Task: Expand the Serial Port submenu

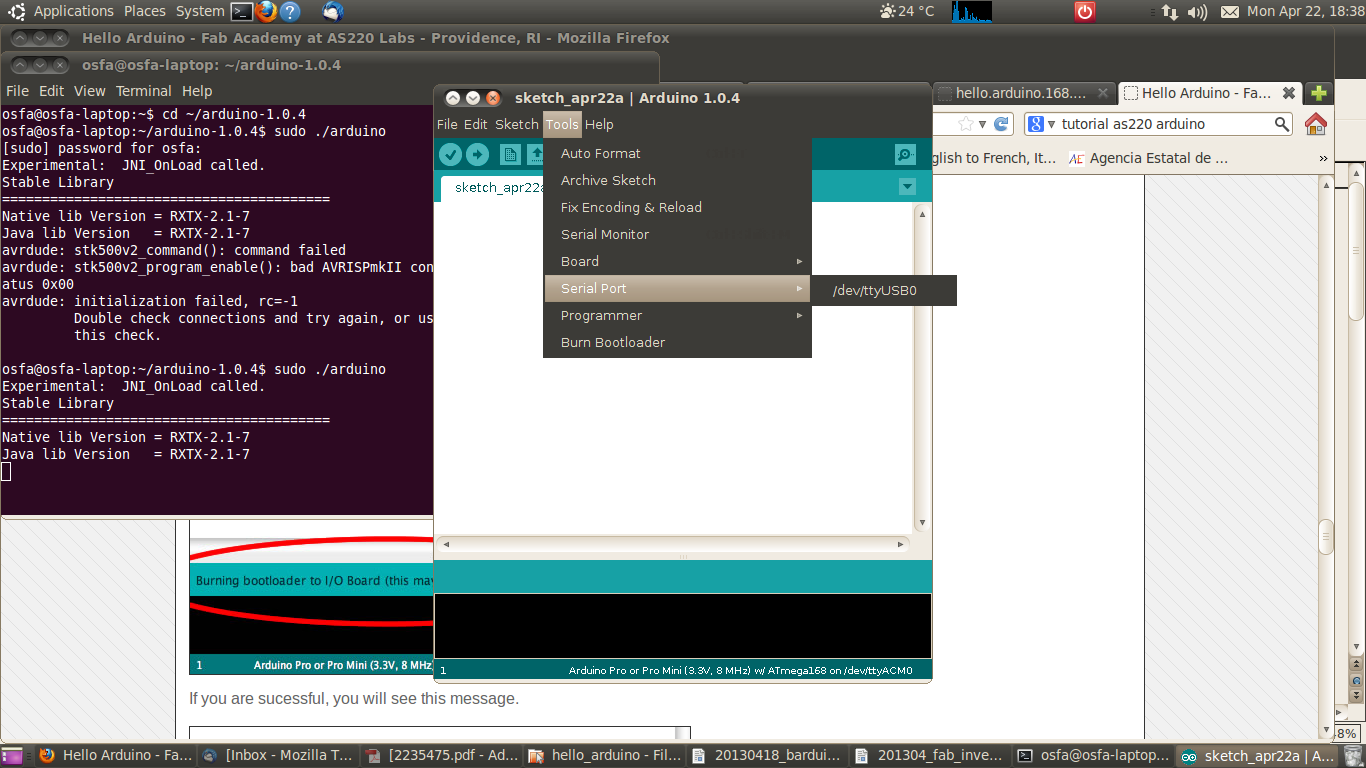Action: pos(677,289)
